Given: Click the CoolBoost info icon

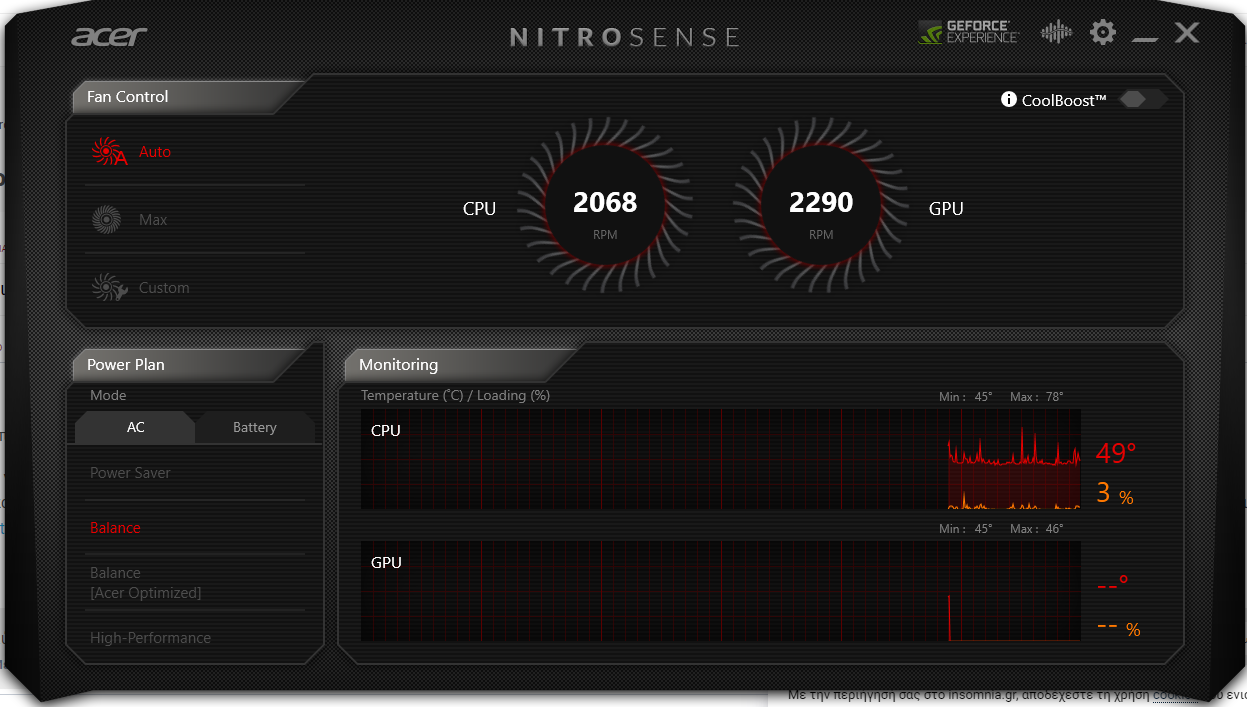Looking at the screenshot, I should coord(1009,100).
